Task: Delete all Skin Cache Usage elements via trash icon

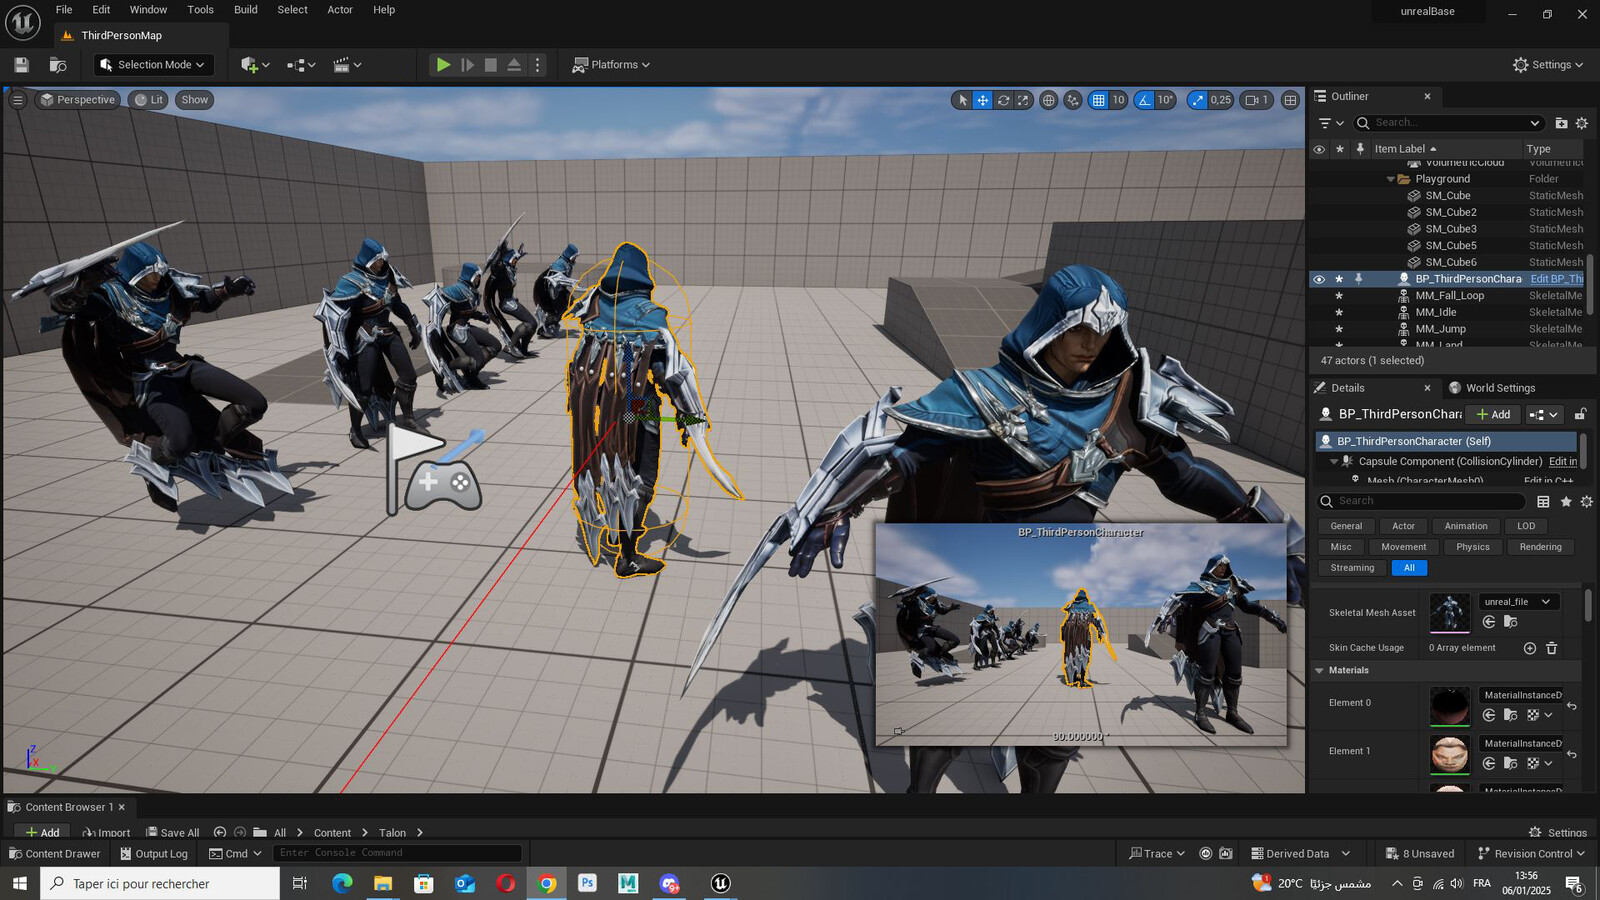Action: pyautogui.click(x=1552, y=648)
